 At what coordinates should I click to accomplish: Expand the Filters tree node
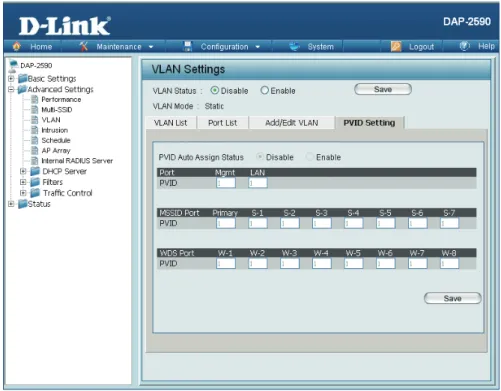(23, 182)
